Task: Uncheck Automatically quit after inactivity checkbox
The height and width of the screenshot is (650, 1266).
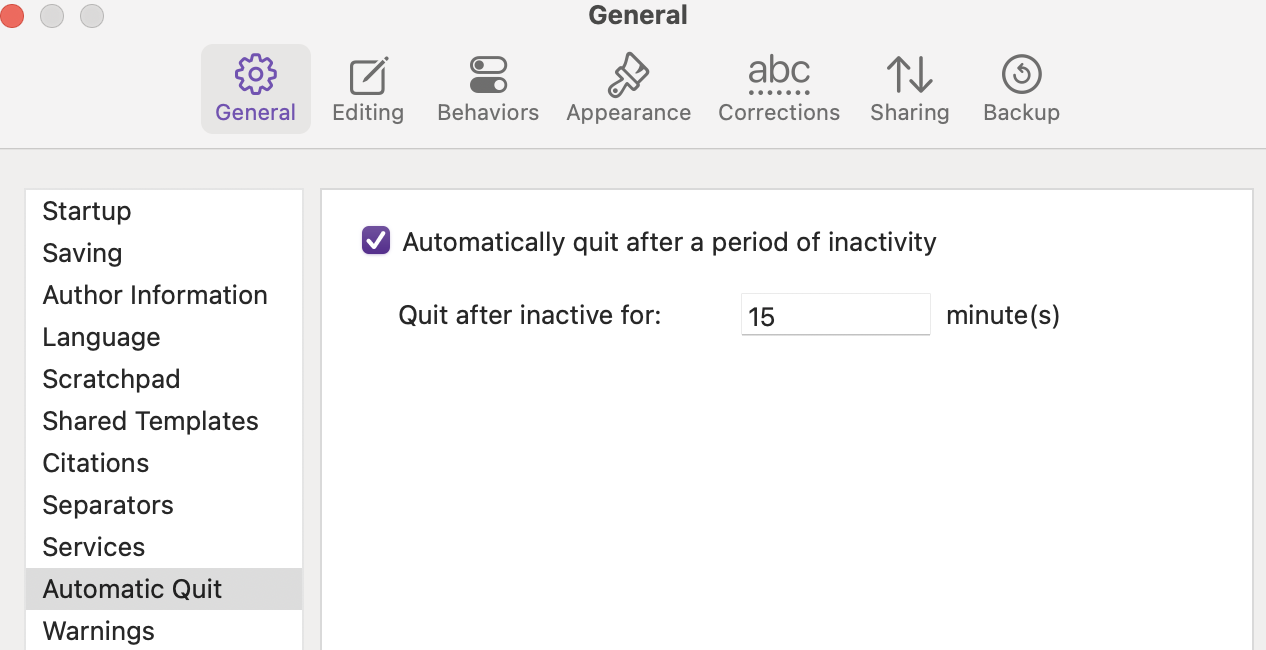Action: point(376,241)
